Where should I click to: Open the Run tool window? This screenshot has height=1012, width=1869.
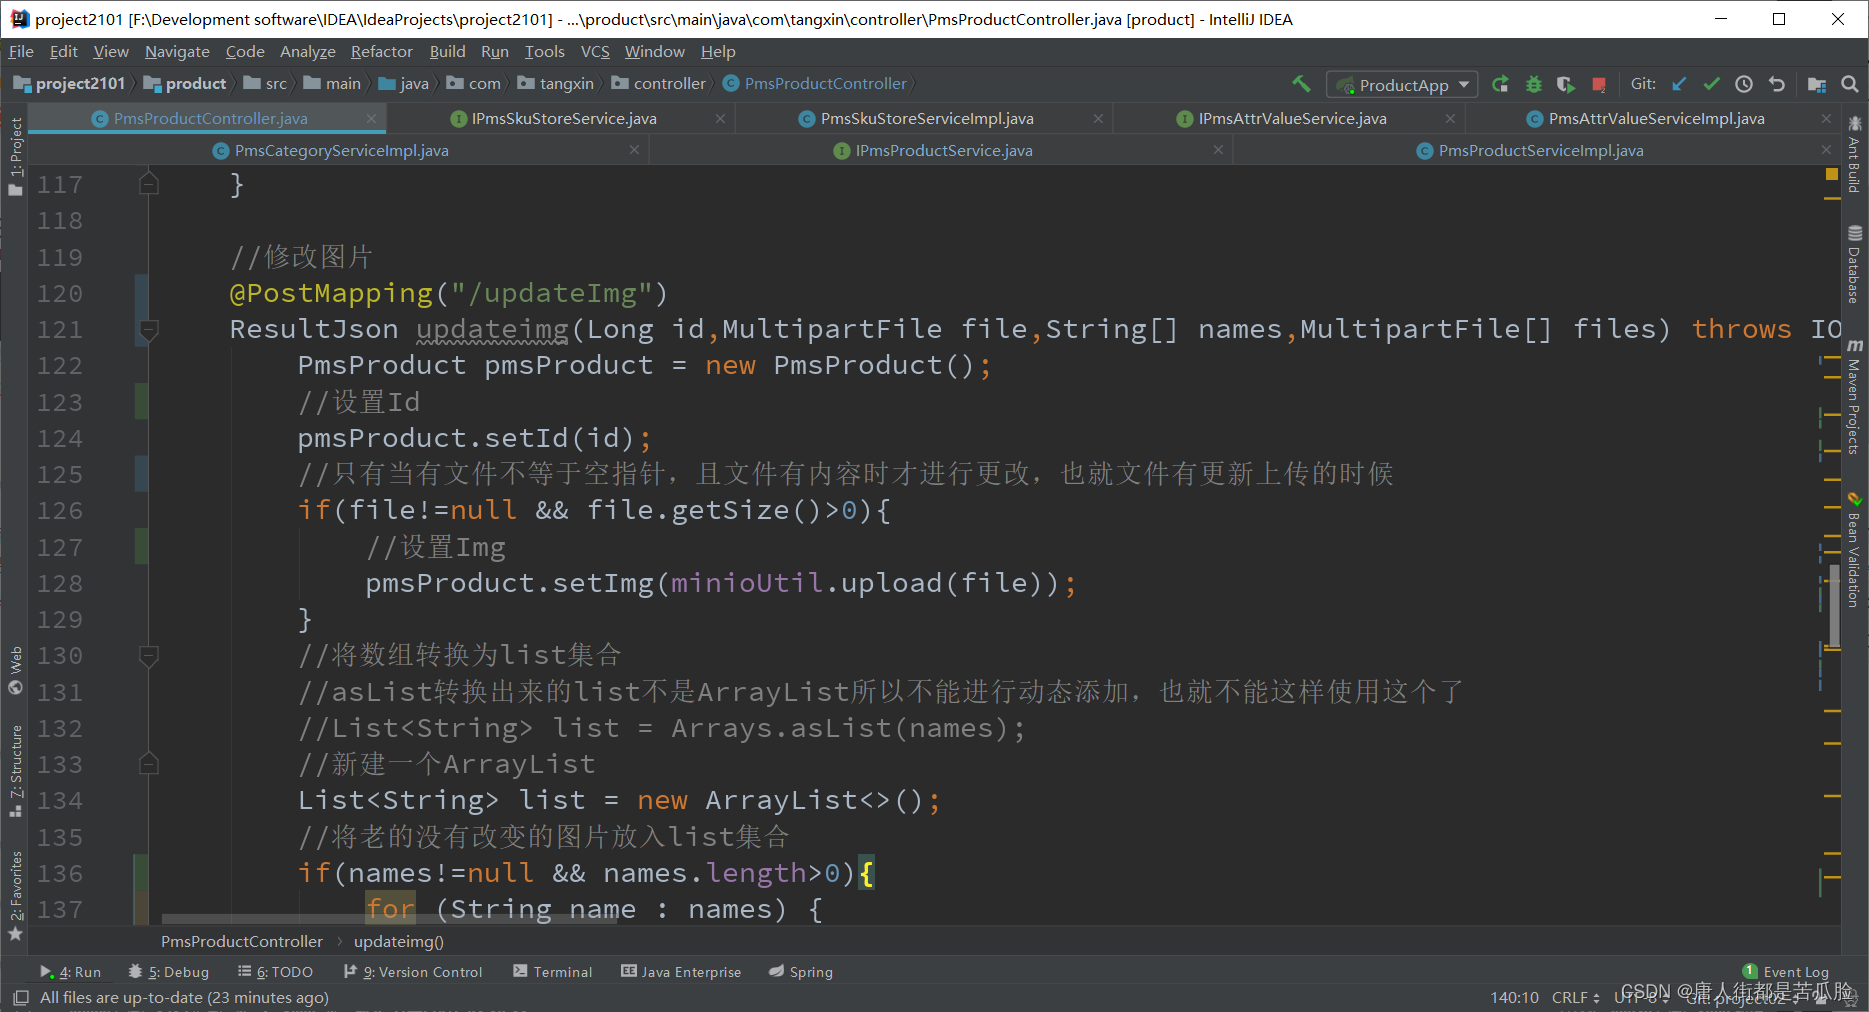tap(71, 972)
